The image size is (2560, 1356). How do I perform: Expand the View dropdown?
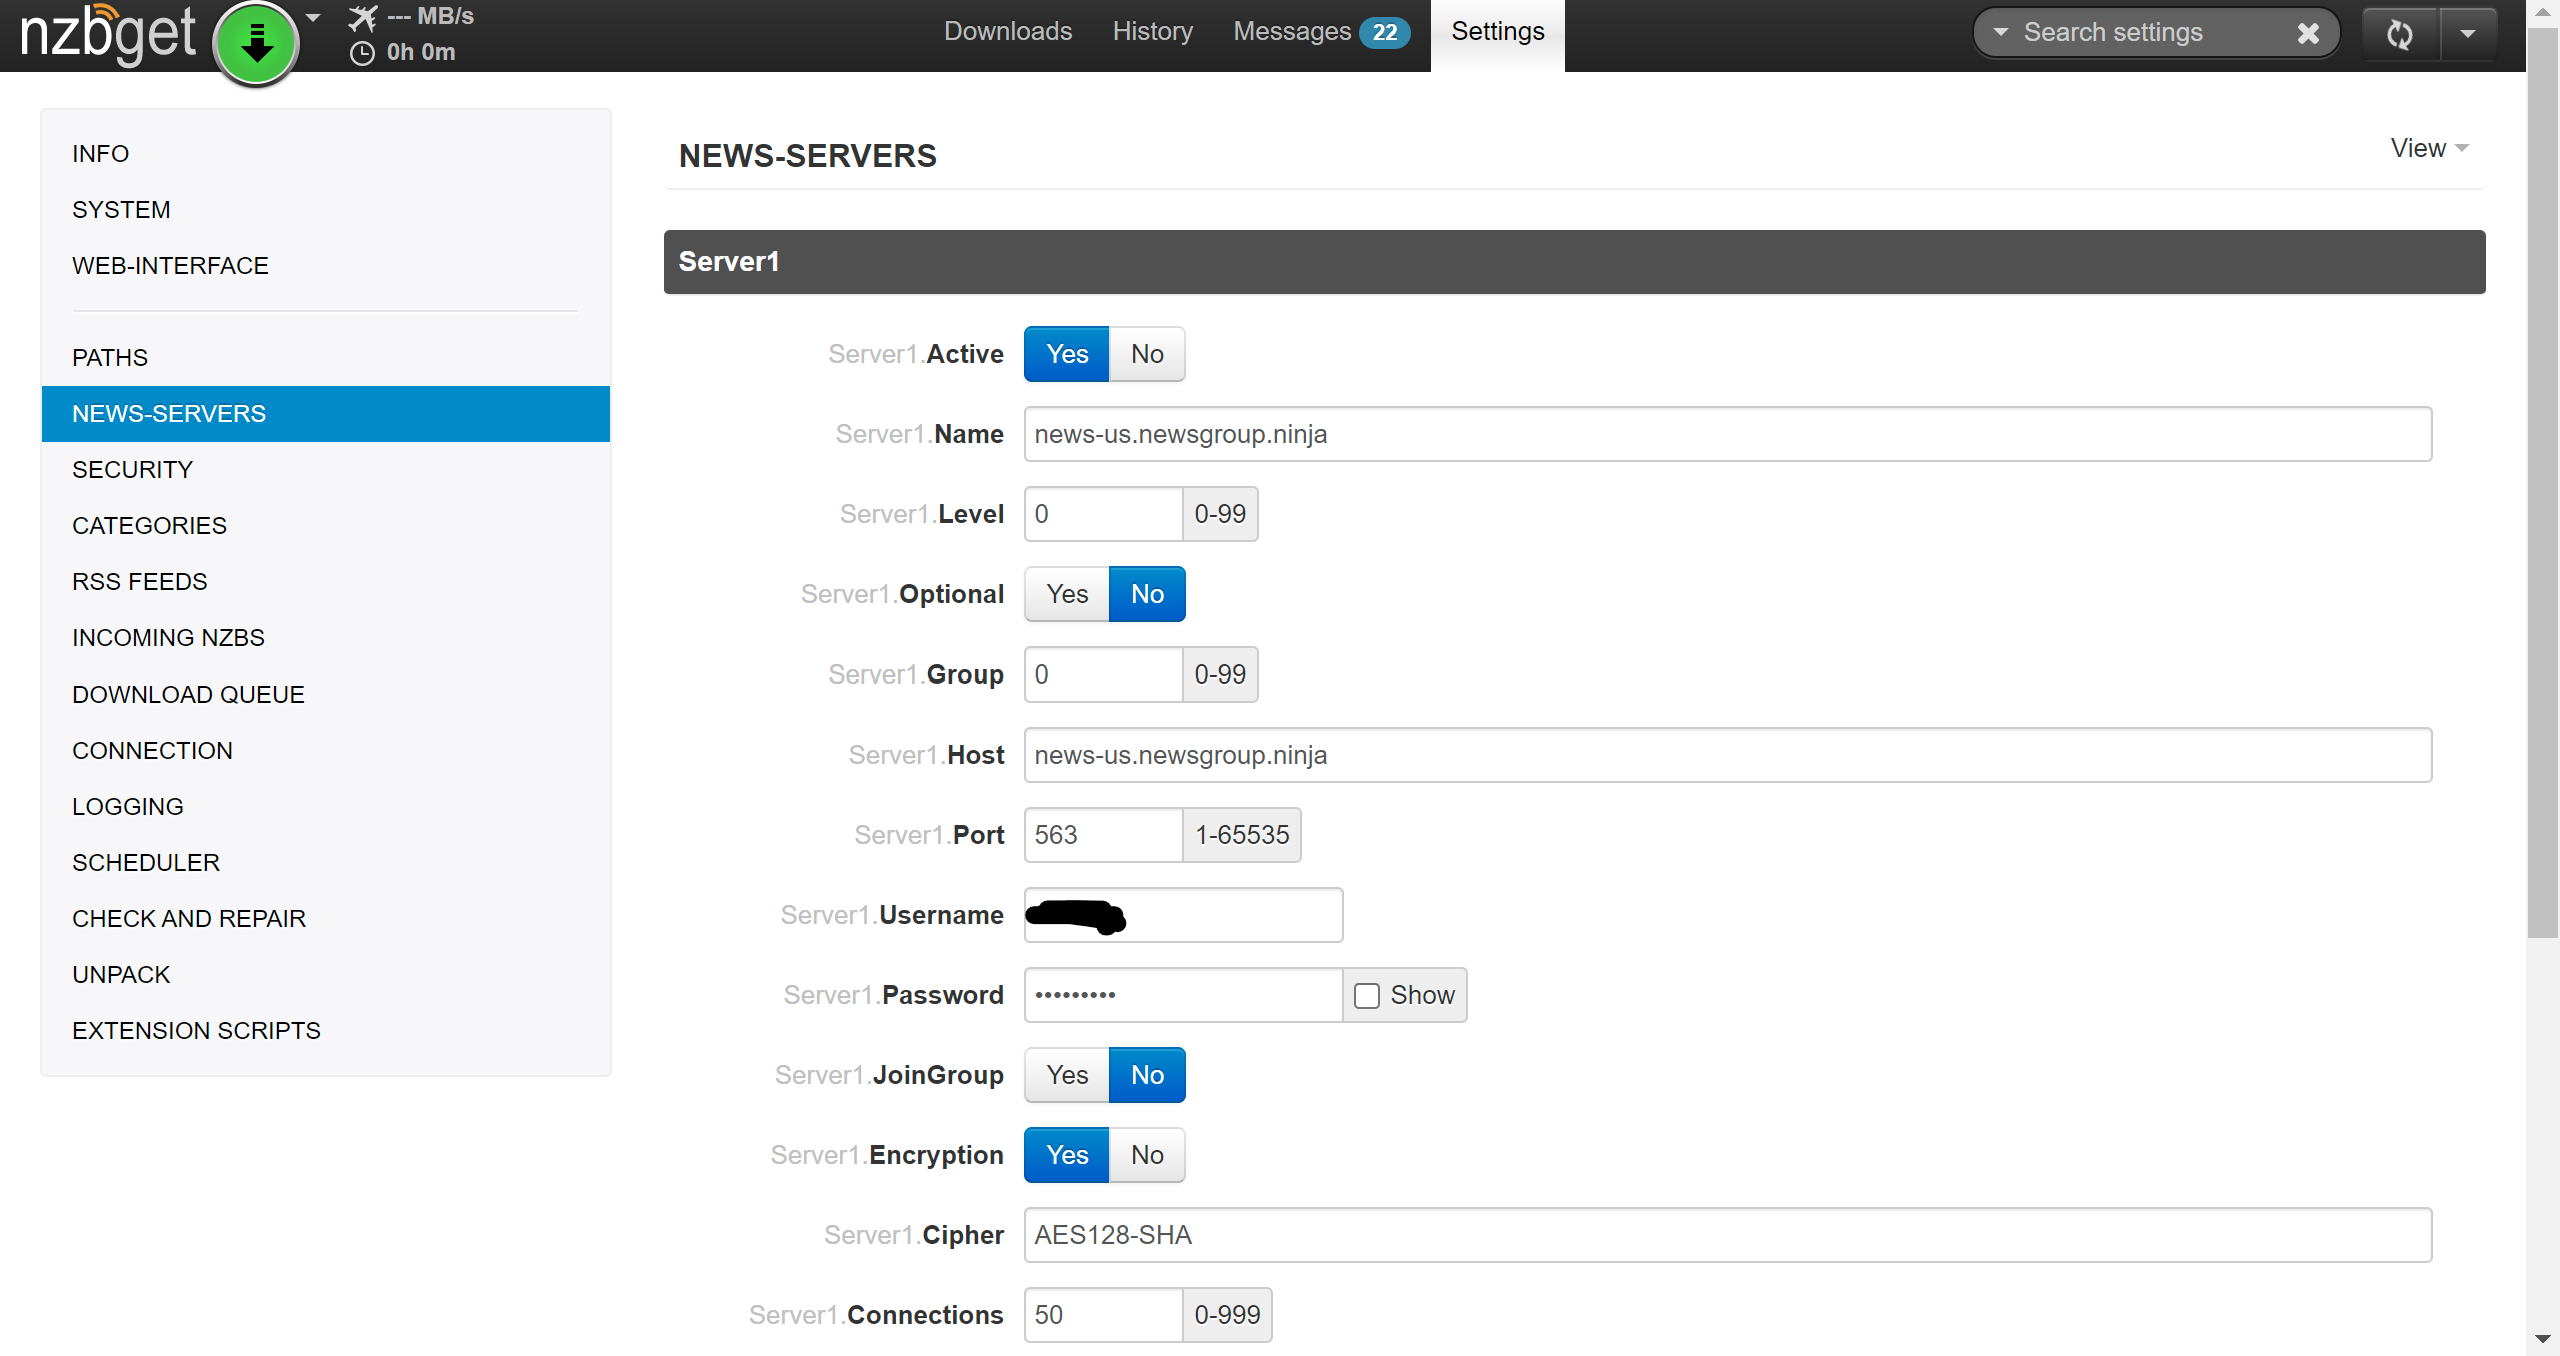tap(2428, 148)
